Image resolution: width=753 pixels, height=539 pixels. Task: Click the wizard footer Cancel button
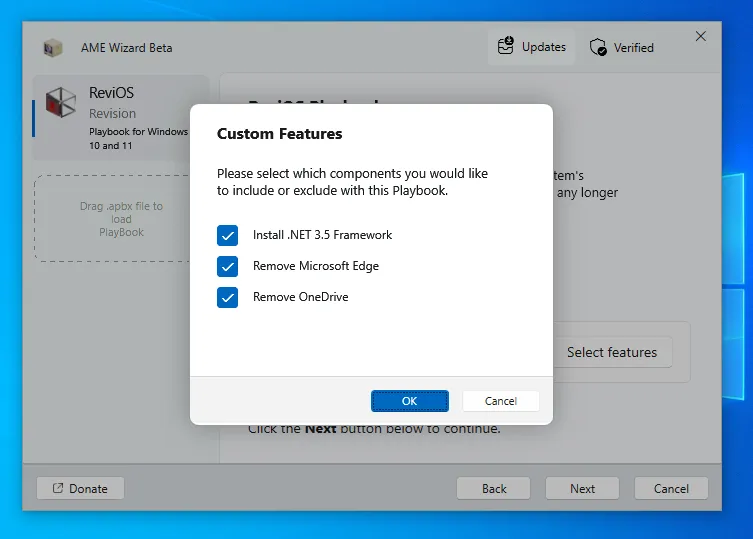pos(671,489)
